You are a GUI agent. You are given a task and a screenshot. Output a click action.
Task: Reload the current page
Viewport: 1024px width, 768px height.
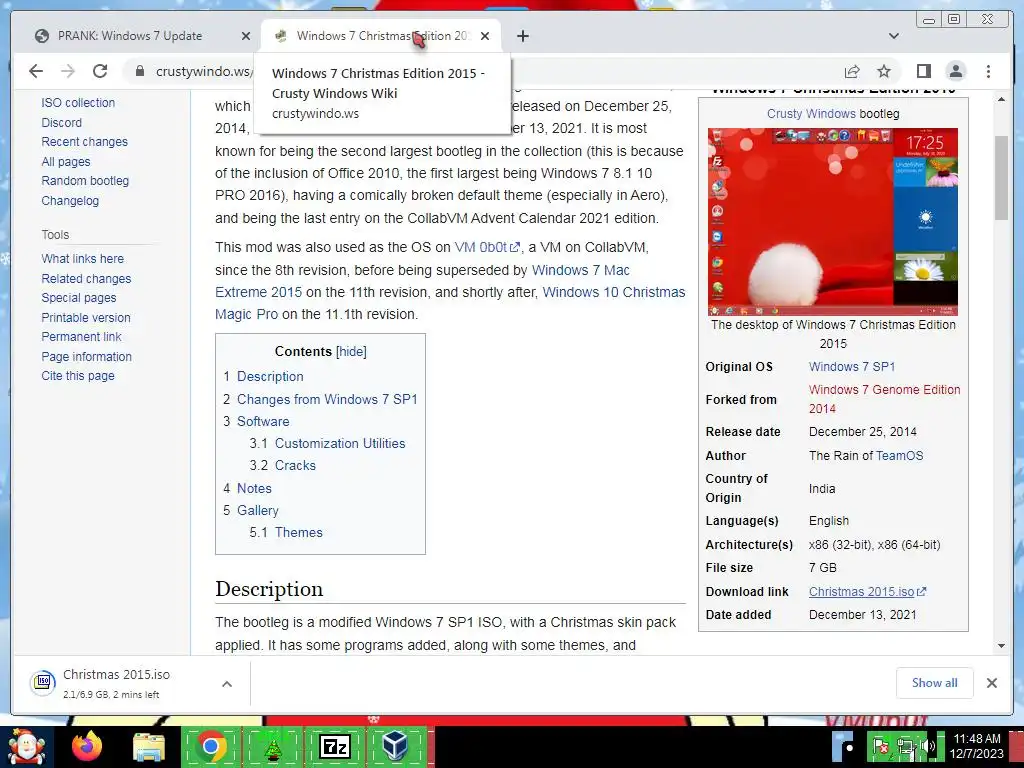point(100,71)
